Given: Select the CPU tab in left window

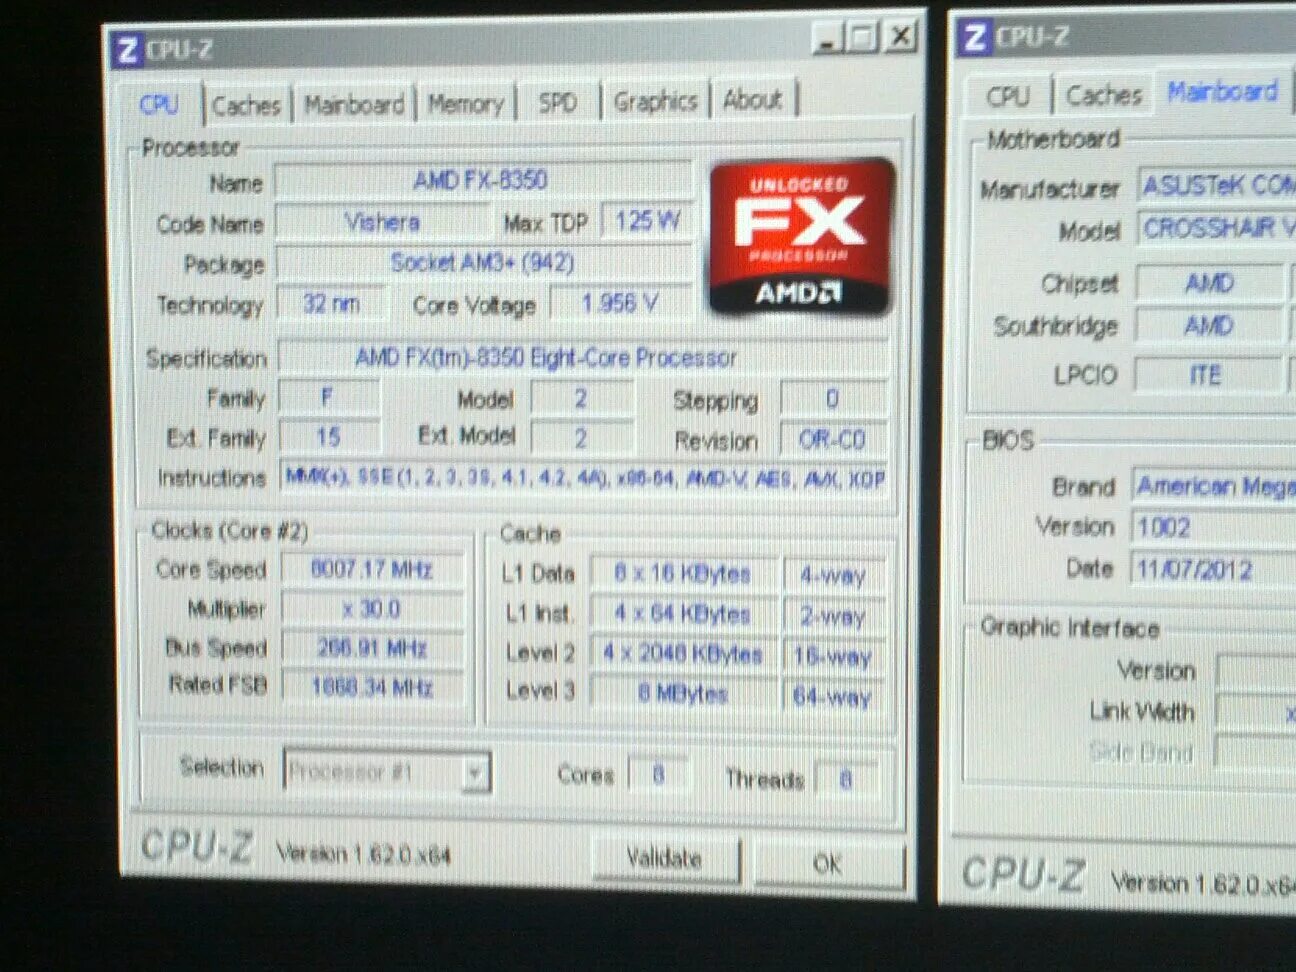Looking at the screenshot, I should click(x=159, y=104).
